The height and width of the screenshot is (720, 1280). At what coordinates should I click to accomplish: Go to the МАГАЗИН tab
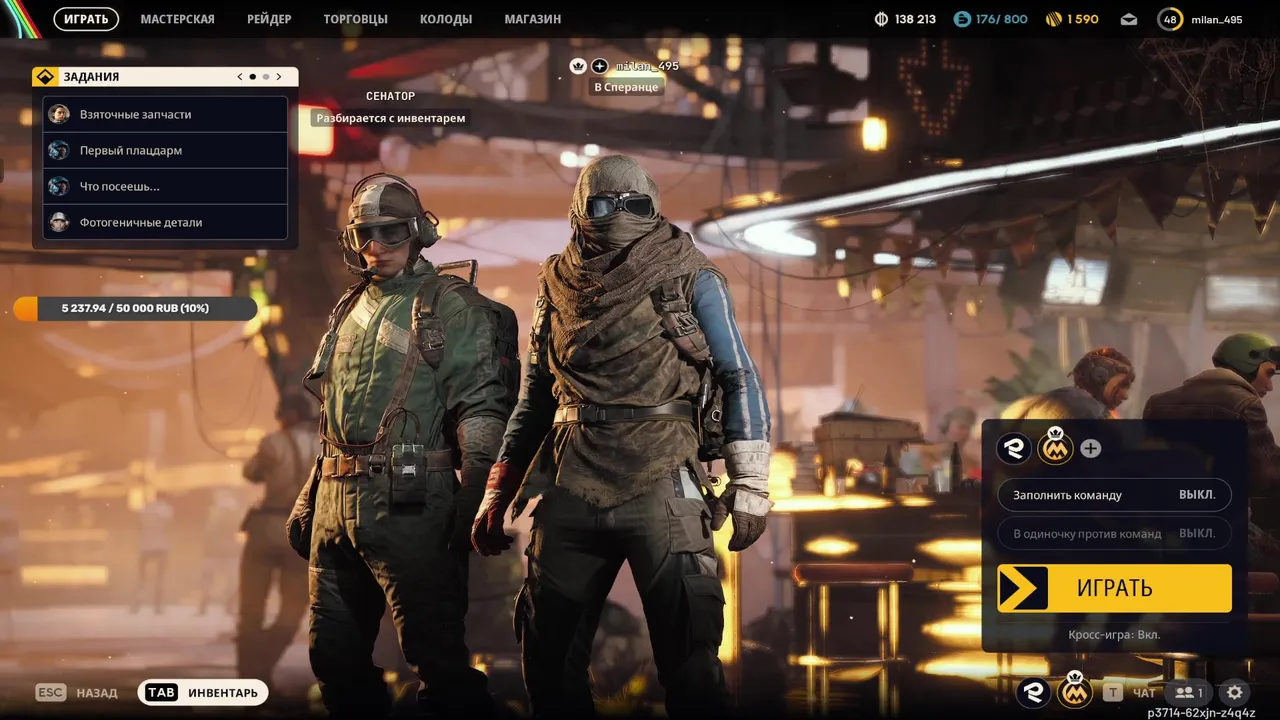(533, 19)
